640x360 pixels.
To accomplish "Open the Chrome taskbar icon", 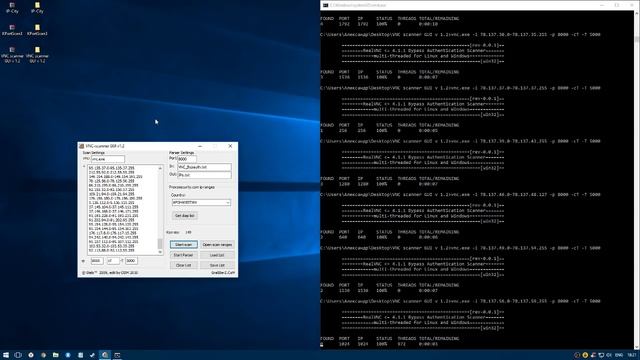I will [31, 355].
